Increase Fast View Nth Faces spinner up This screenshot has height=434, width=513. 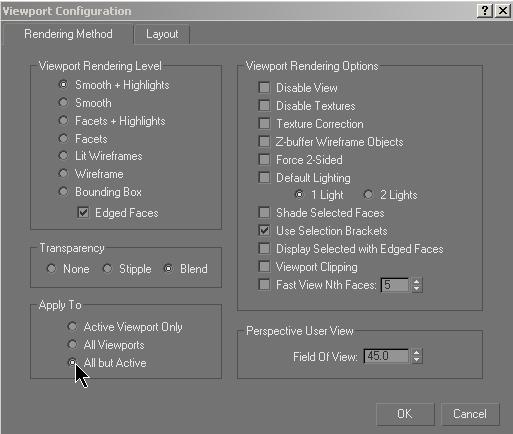coord(416,282)
